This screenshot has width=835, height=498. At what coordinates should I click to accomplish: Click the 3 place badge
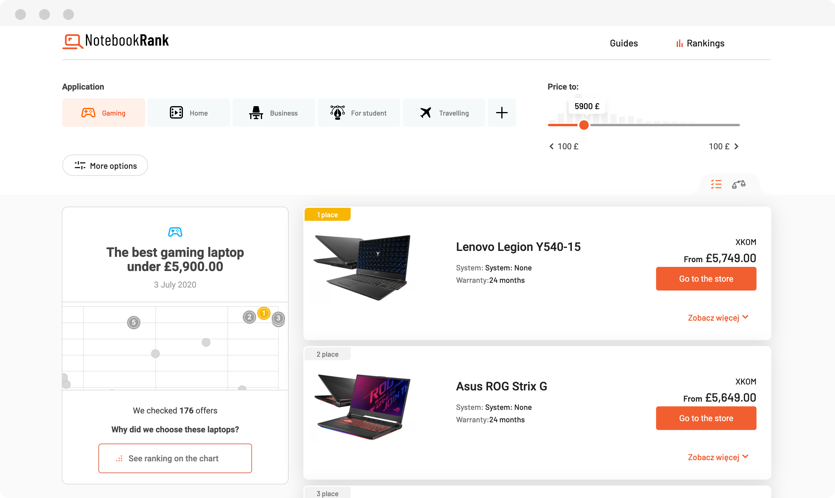click(x=328, y=493)
